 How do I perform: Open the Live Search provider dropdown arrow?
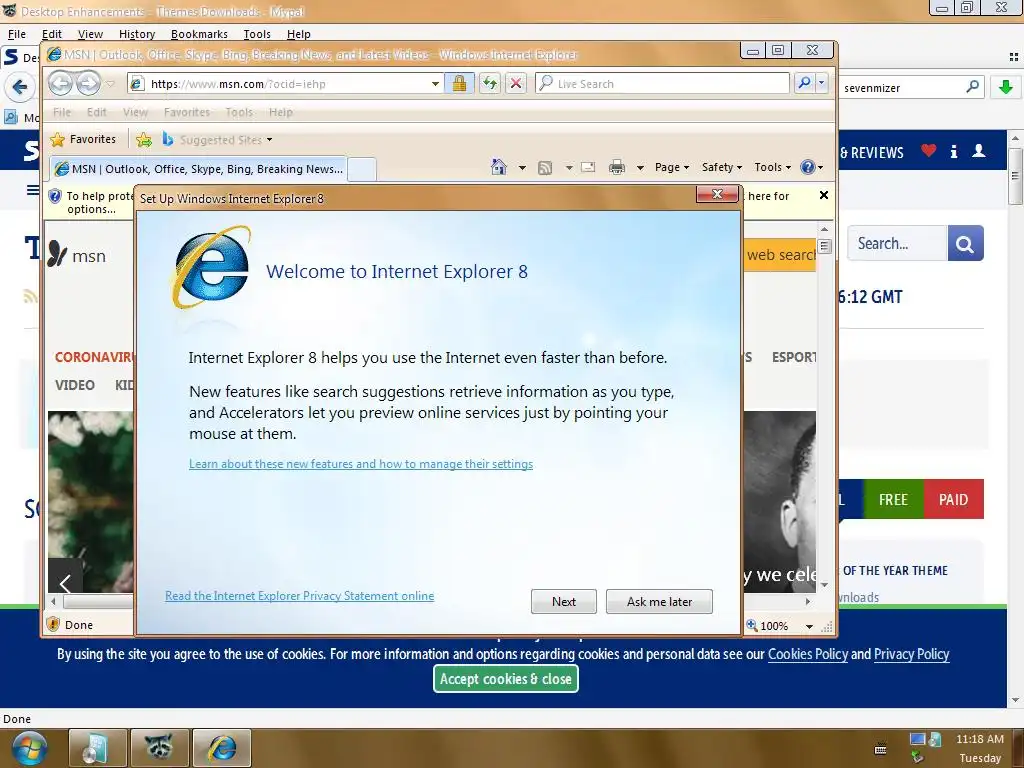[822, 83]
